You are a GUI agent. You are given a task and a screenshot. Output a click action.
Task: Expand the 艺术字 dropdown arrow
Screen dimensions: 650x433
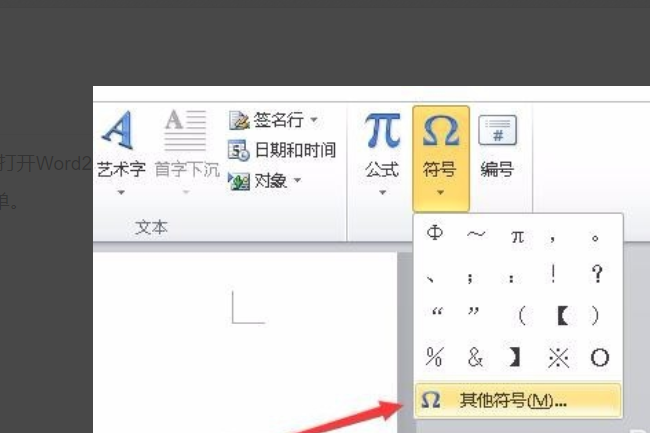(121, 192)
